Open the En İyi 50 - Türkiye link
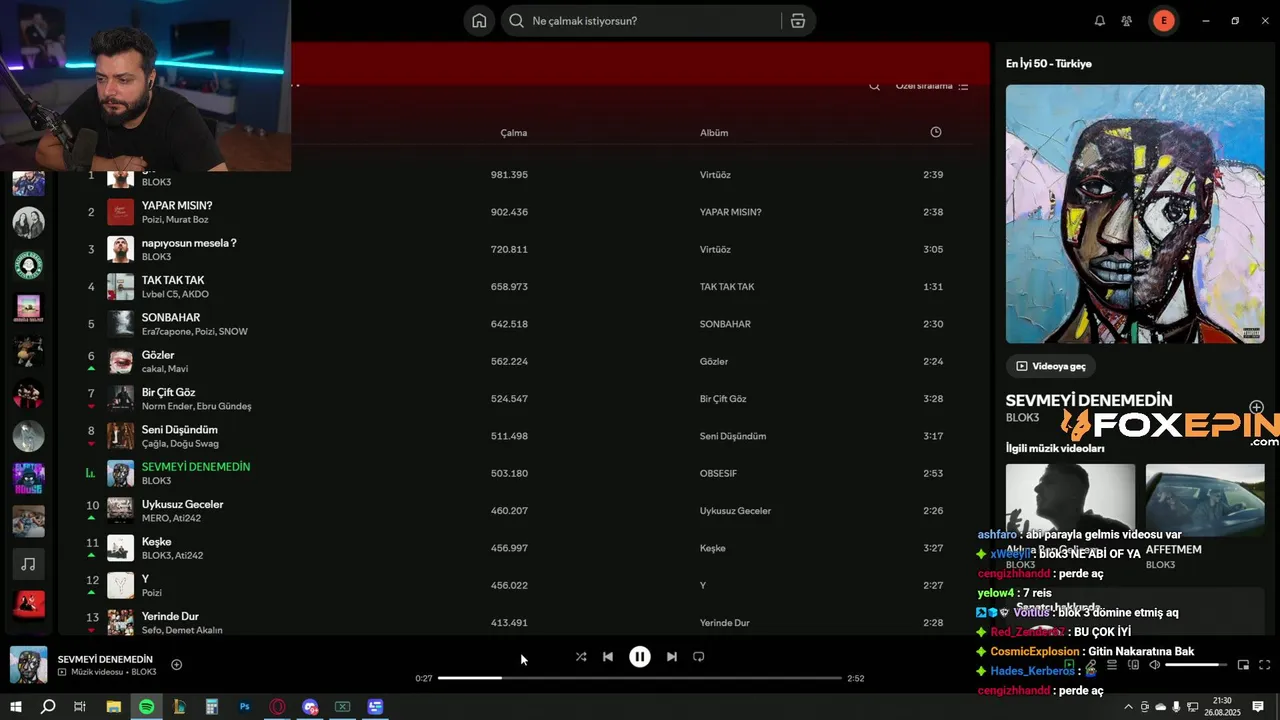The width and height of the screenshot is (1280, 720). pyautogui.click(x=1048, y=63)
